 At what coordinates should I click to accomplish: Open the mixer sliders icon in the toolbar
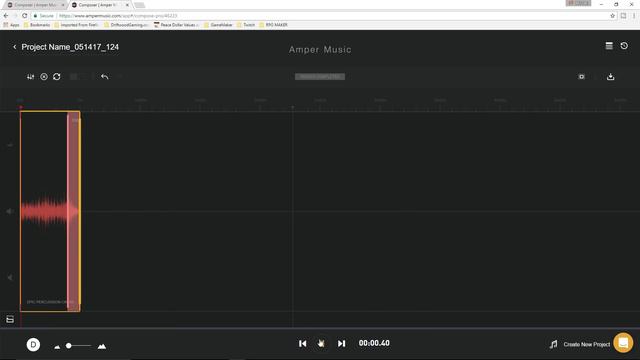[x=31, y=77]
